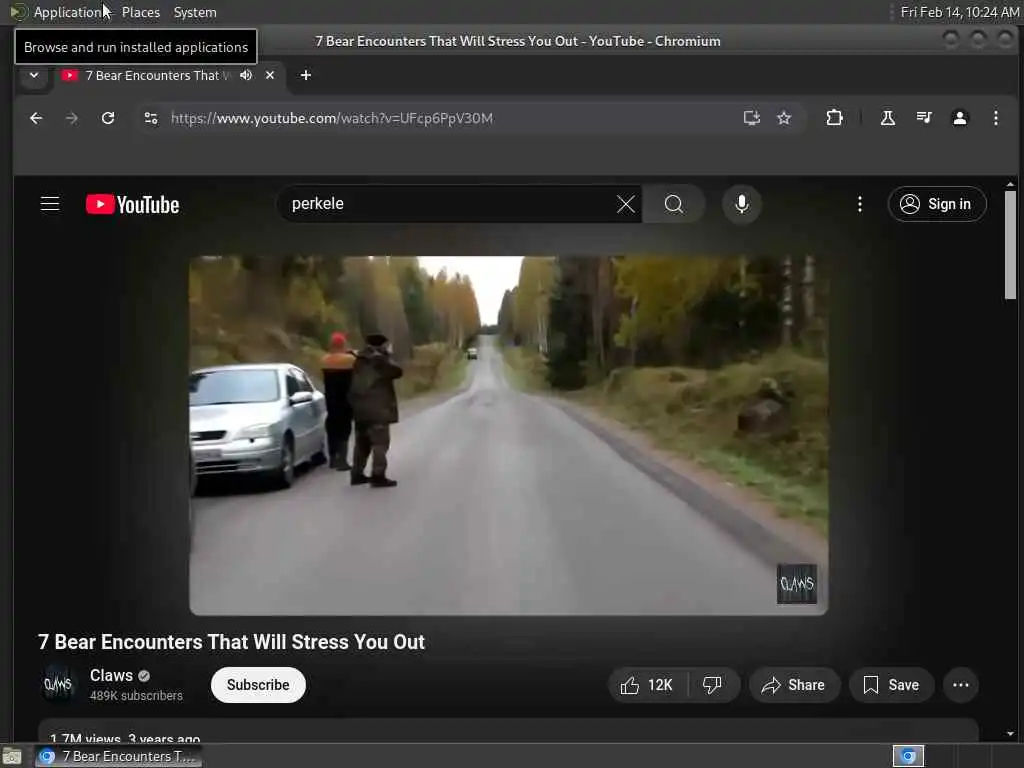The image size is (1024, 768).
Task: Open the media controls icon in toolbar
Action: [923, 118]
